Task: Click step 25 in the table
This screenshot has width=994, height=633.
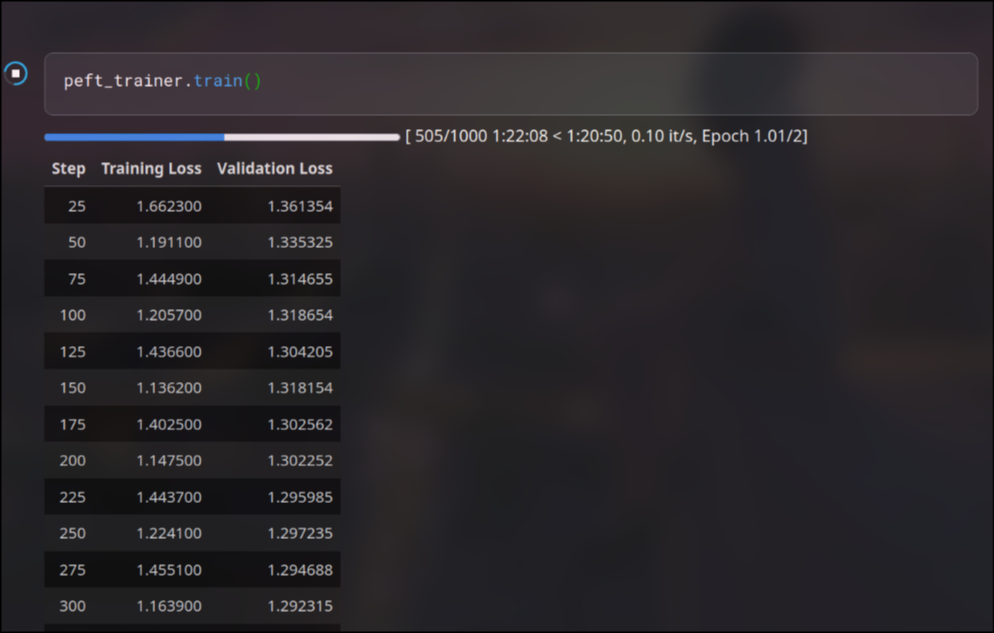Action: [77, 206]
